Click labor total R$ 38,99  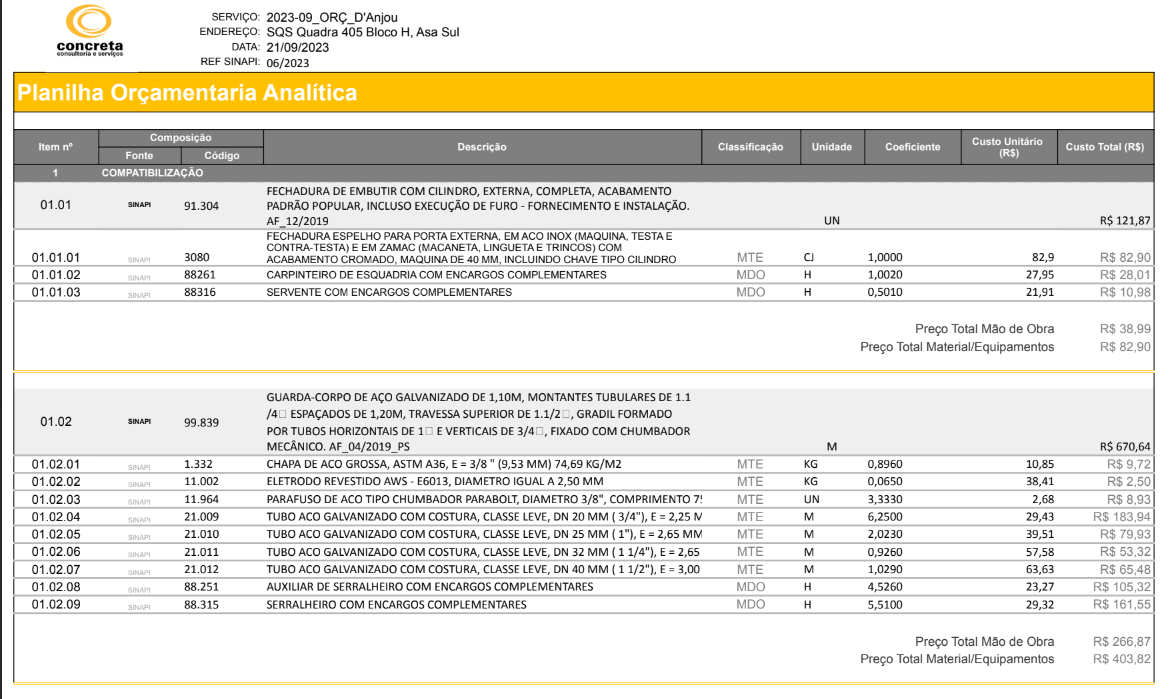coord(1125,329)
